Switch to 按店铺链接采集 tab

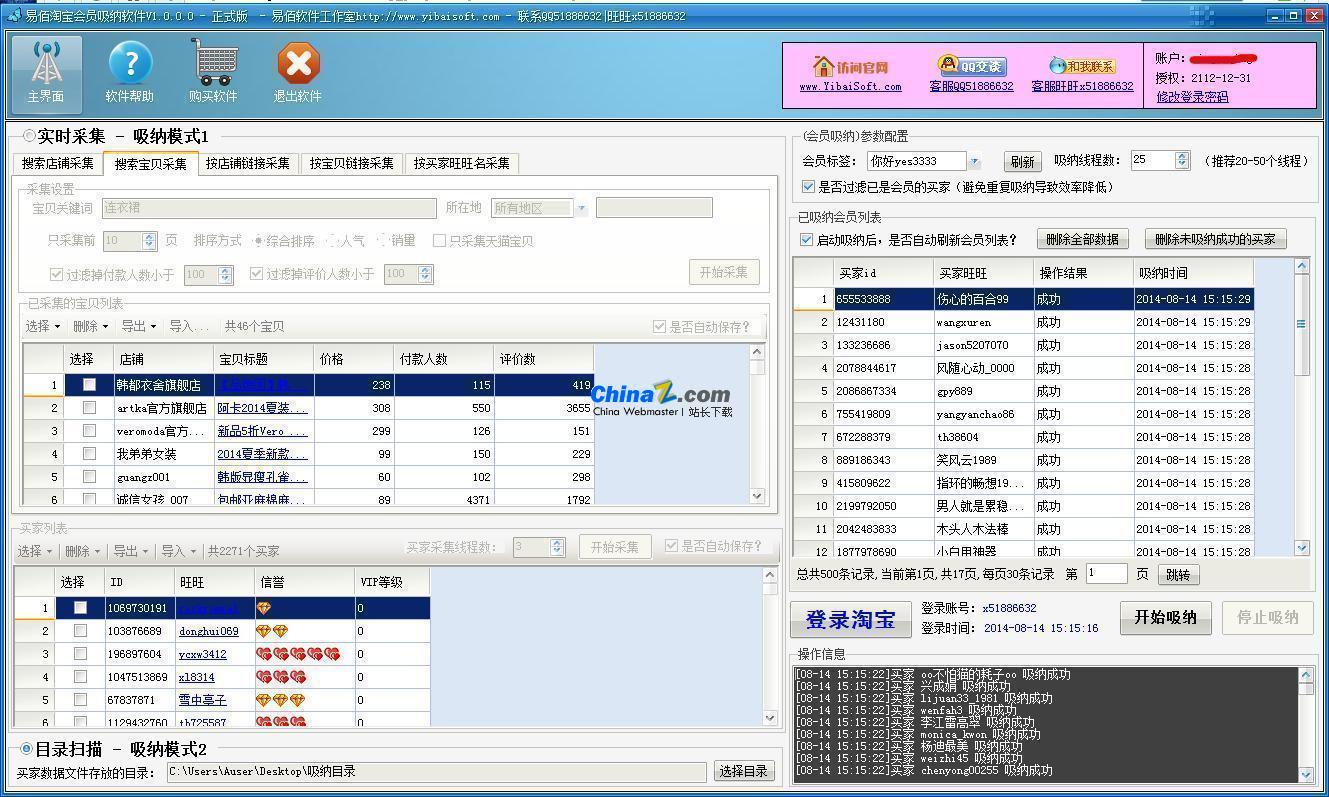pyautogui.click(x=248, y=164)
